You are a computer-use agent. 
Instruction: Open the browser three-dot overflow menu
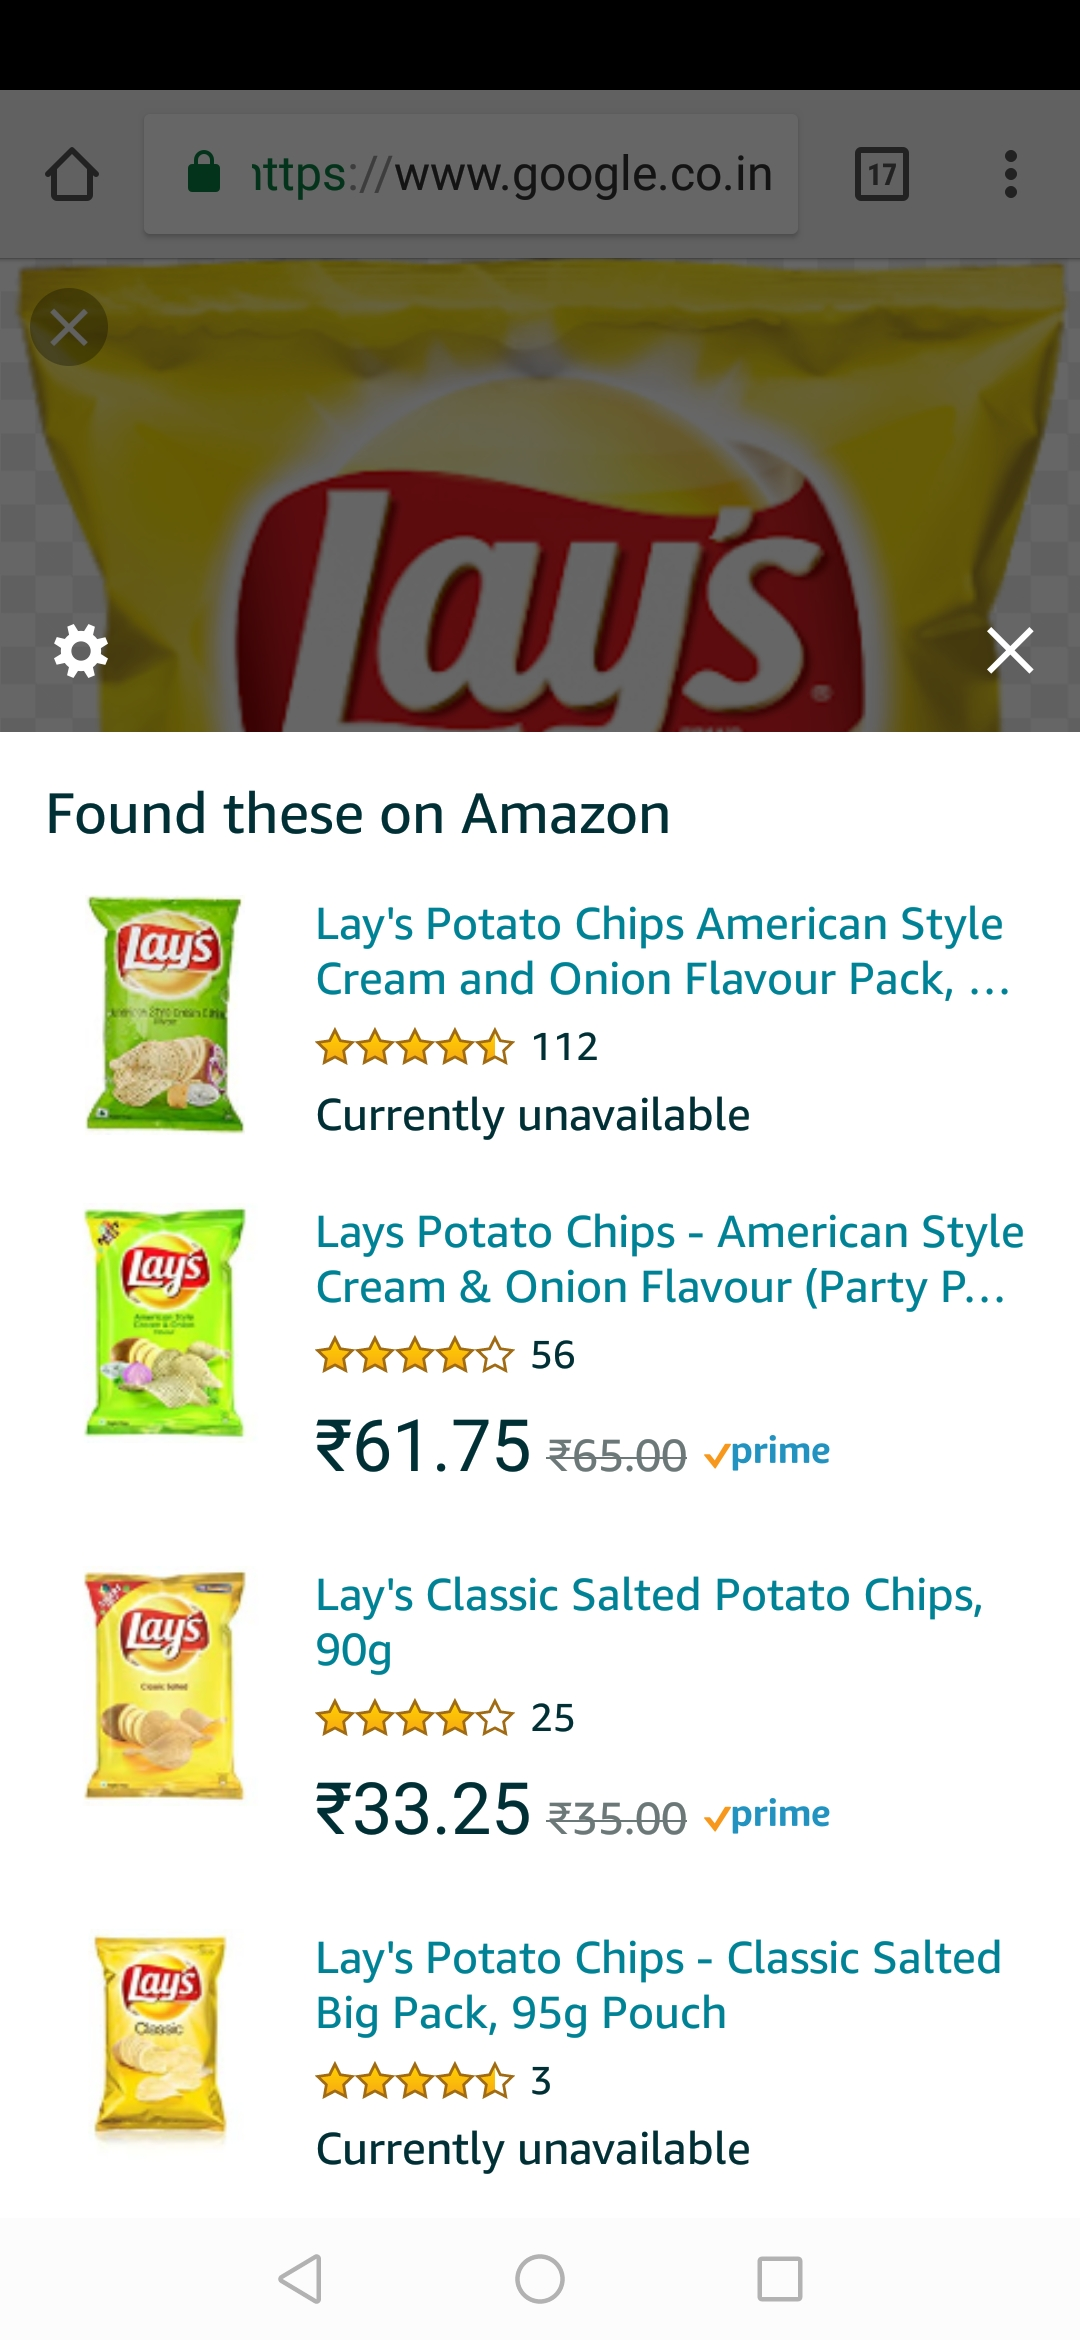coord(1010,175)
